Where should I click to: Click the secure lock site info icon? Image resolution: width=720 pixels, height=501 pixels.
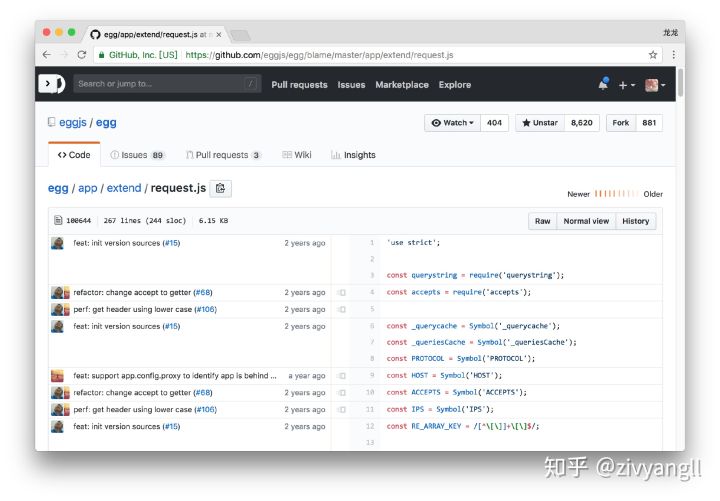[101, 55]
